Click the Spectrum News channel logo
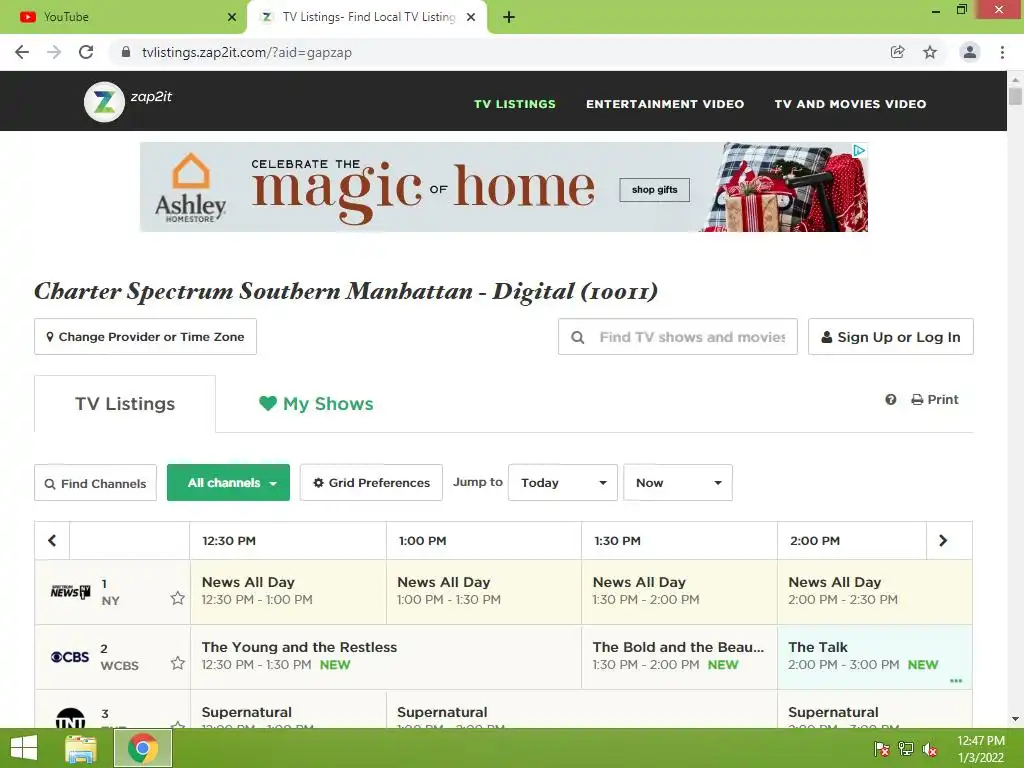Viewport: 1024px width, 768px height. [71, 592]
